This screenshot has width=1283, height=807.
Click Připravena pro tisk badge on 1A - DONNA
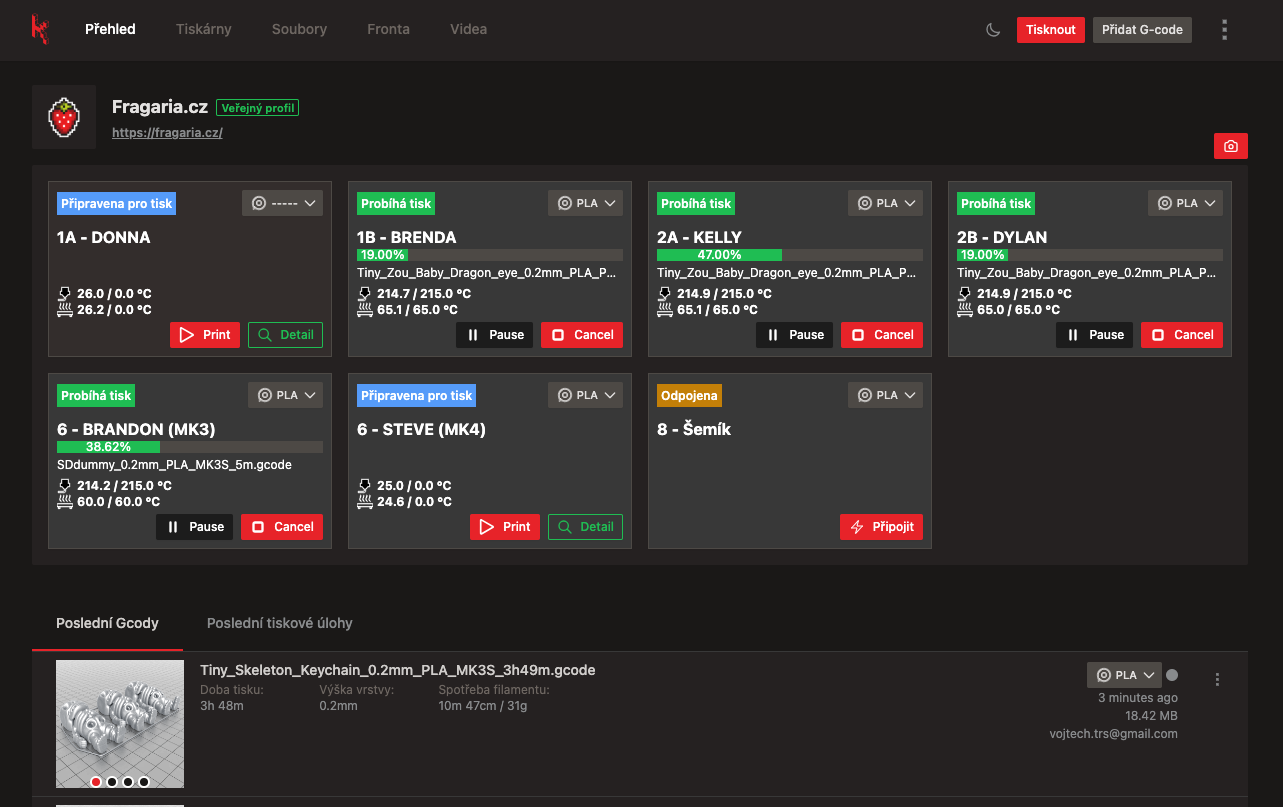(117, 203)
